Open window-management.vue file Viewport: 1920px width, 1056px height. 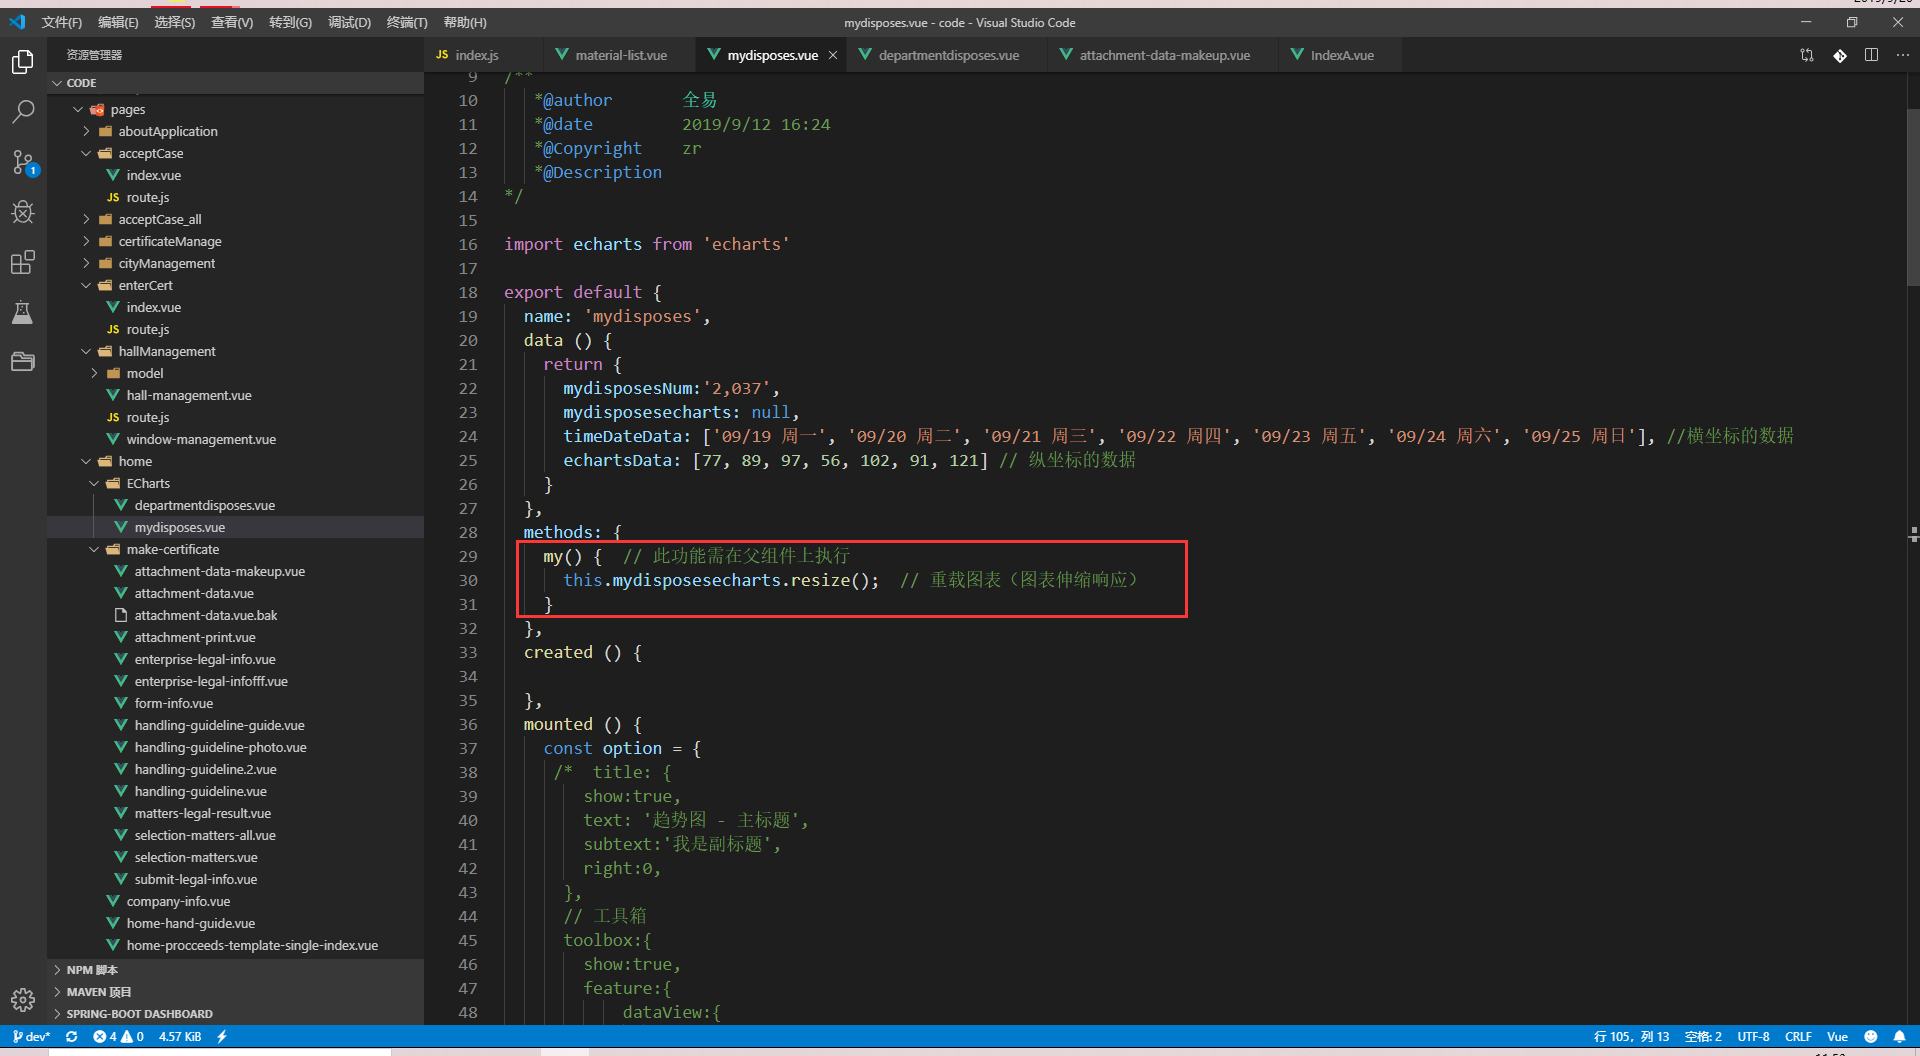point(236,439)
